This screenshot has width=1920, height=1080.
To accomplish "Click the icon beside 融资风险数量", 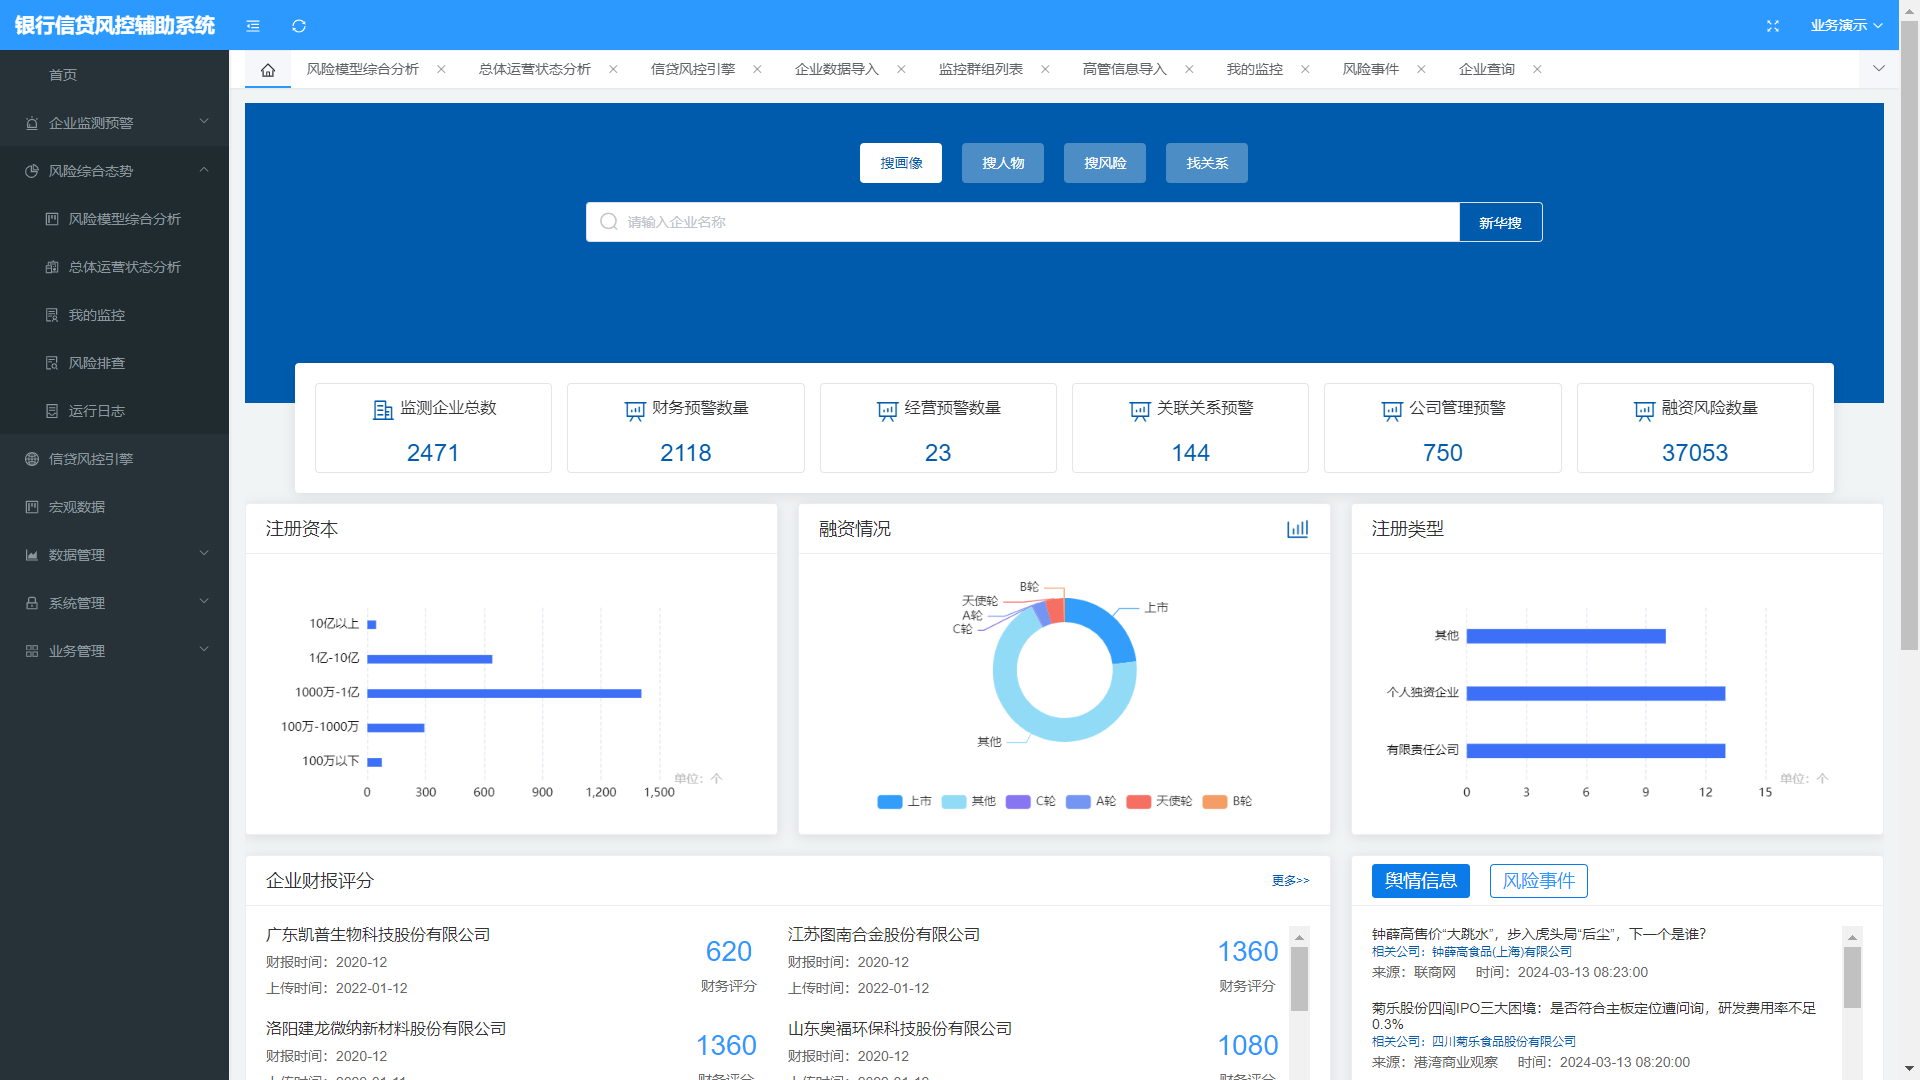I will pyautogui.click(x=1645, y=410).
